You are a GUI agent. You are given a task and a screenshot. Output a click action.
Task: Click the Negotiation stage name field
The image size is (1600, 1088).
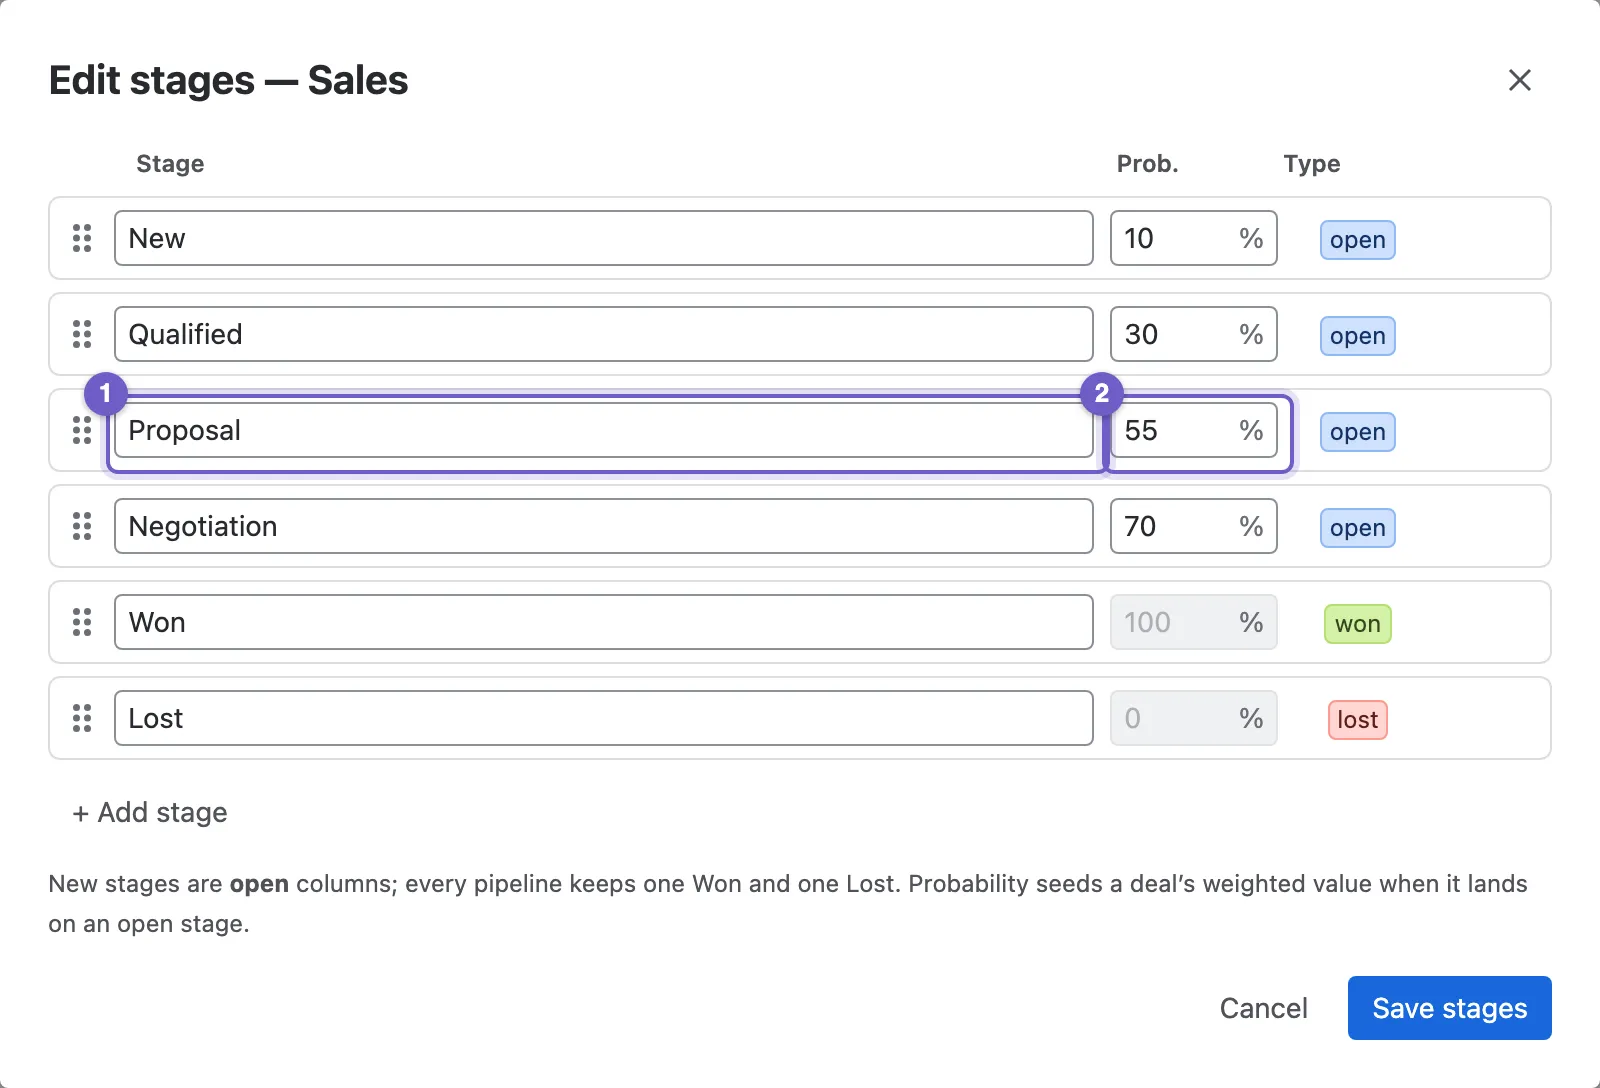point(603,526)
